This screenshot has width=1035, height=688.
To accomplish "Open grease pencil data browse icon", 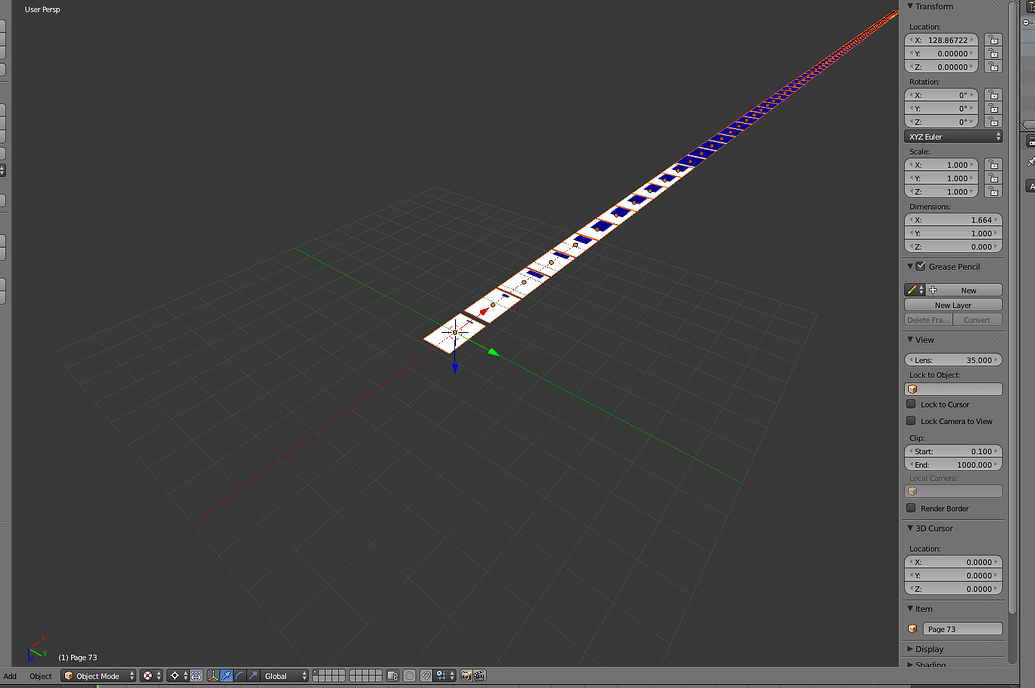I will coord(915,290).
